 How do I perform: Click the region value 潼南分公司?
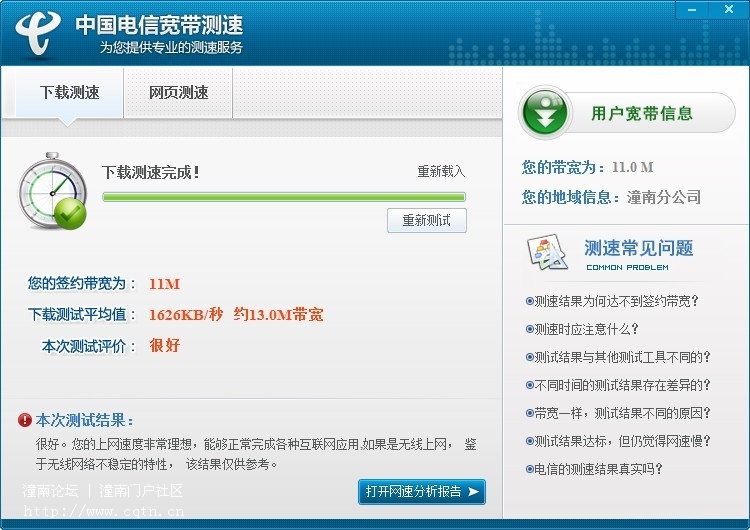(x=664, y=197)
